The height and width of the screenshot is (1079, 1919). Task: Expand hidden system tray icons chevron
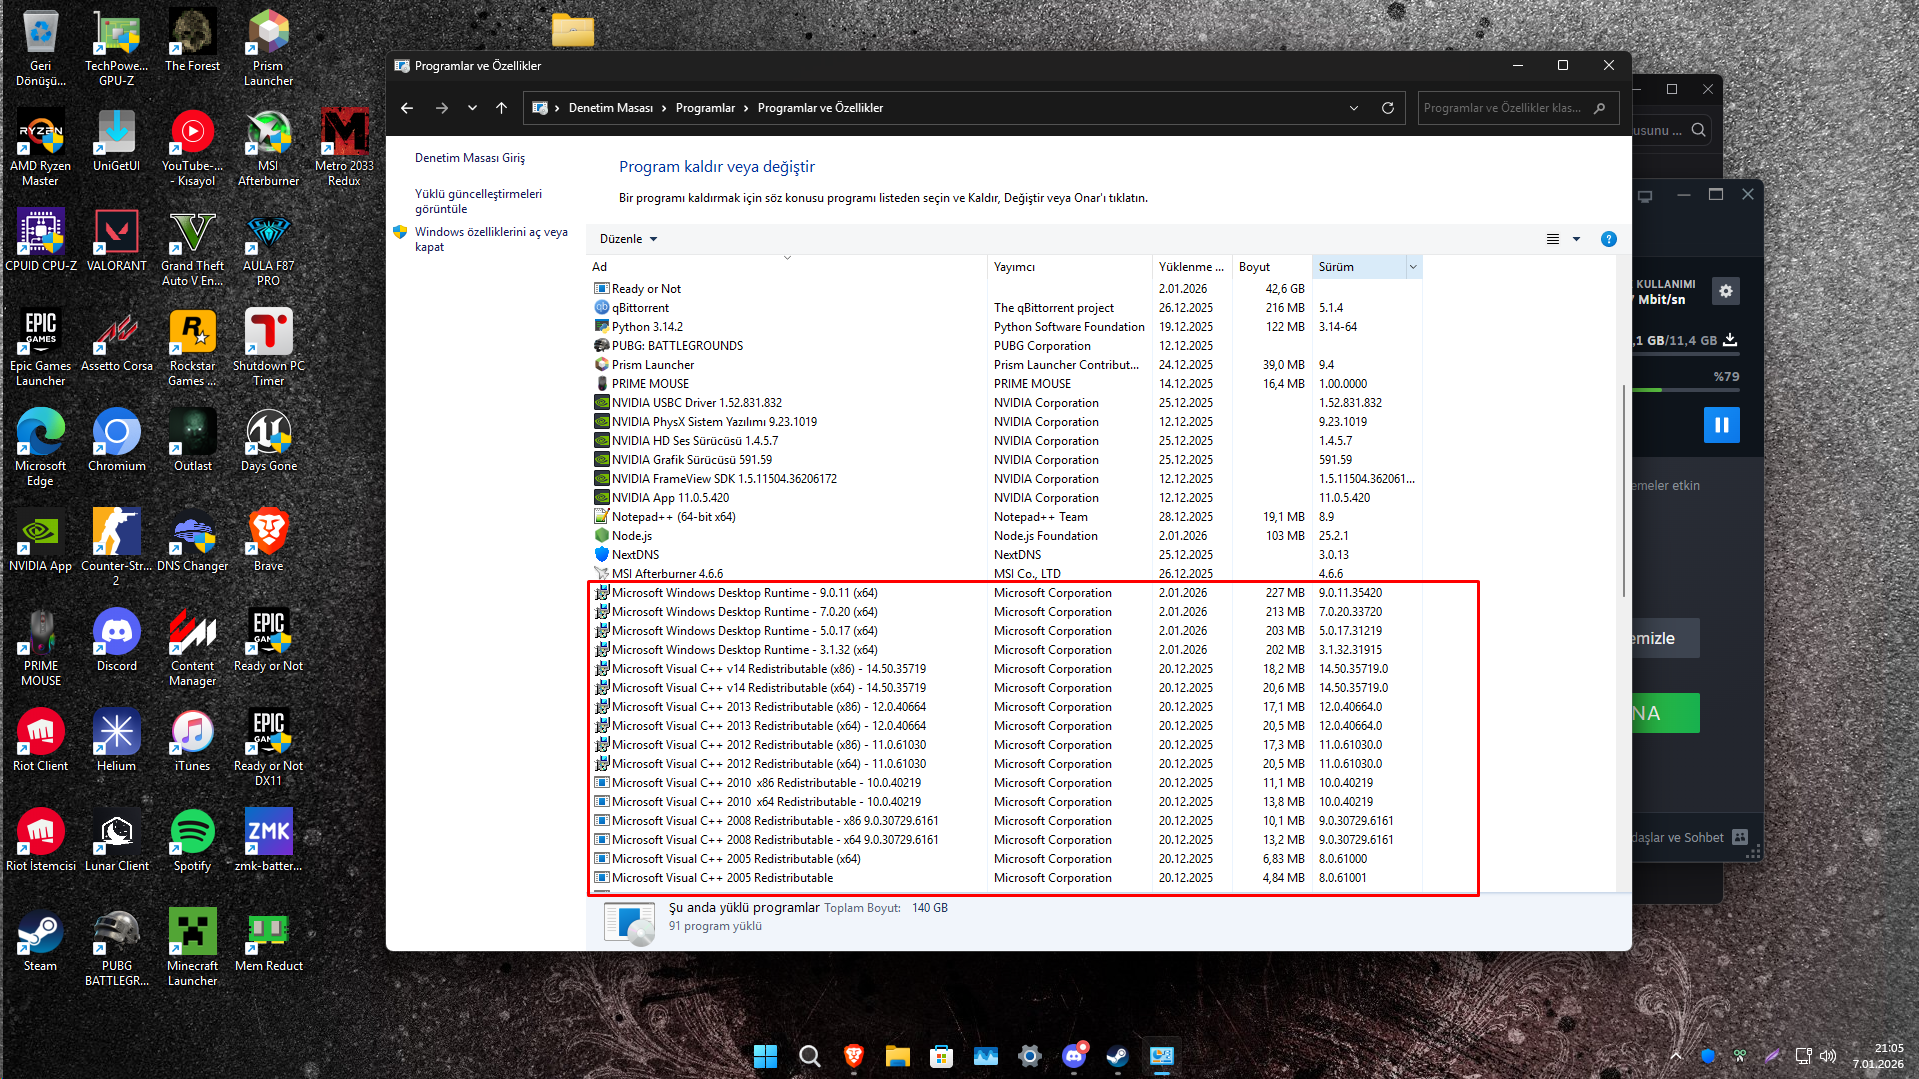coord(1676,1056)
